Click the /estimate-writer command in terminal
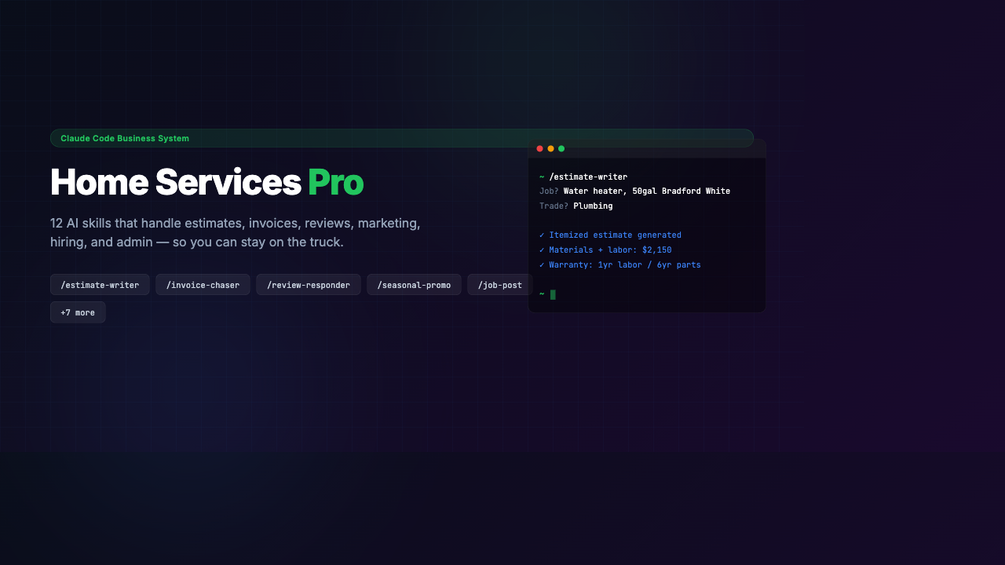 (x=588, y=177)
